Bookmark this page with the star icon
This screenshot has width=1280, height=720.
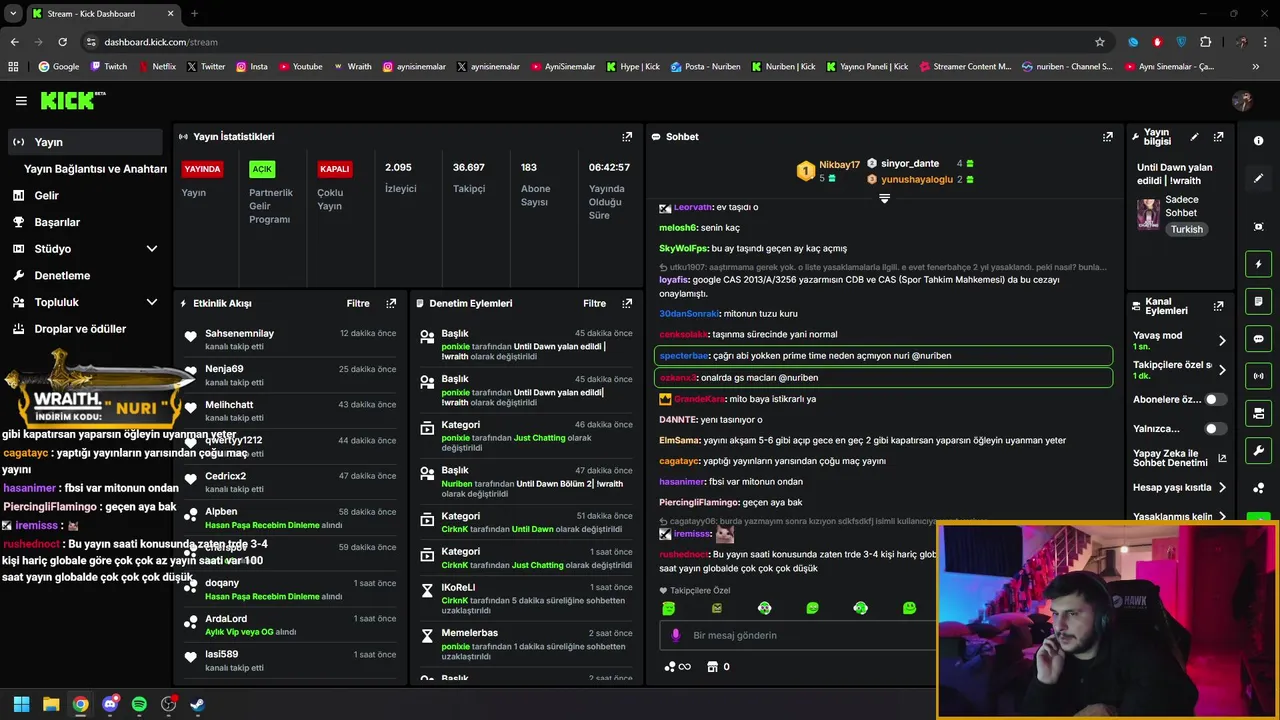click(x=1100, y=42)
